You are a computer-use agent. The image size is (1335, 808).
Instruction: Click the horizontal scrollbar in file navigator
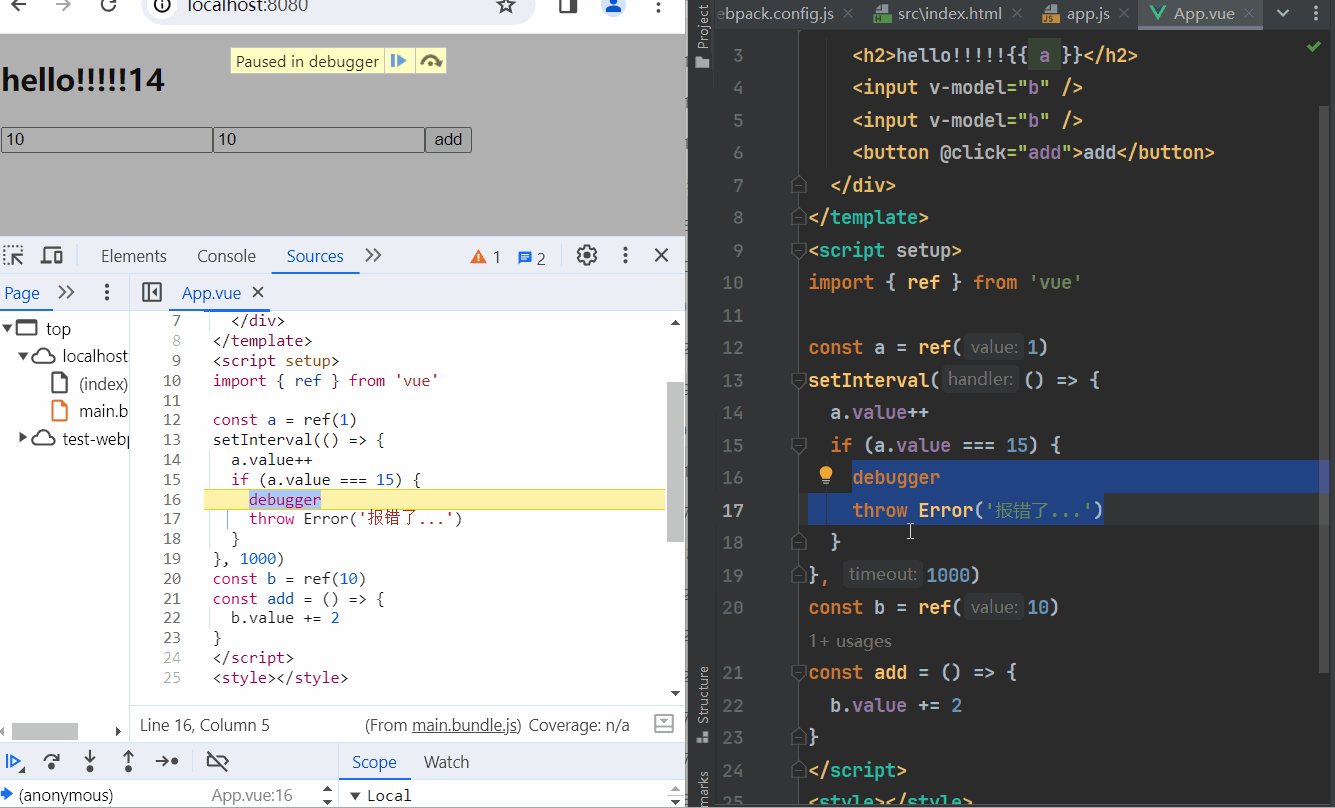(45, 732)
